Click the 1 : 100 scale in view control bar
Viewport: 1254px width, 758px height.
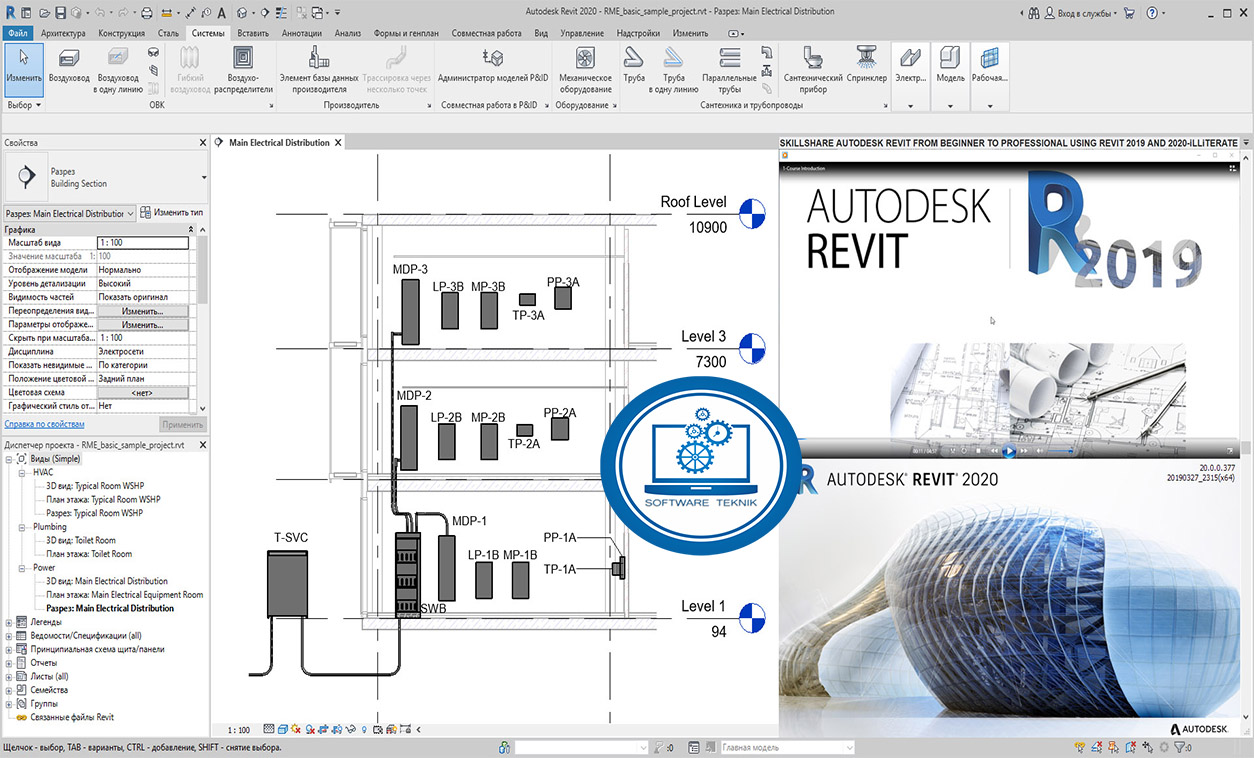238,730
